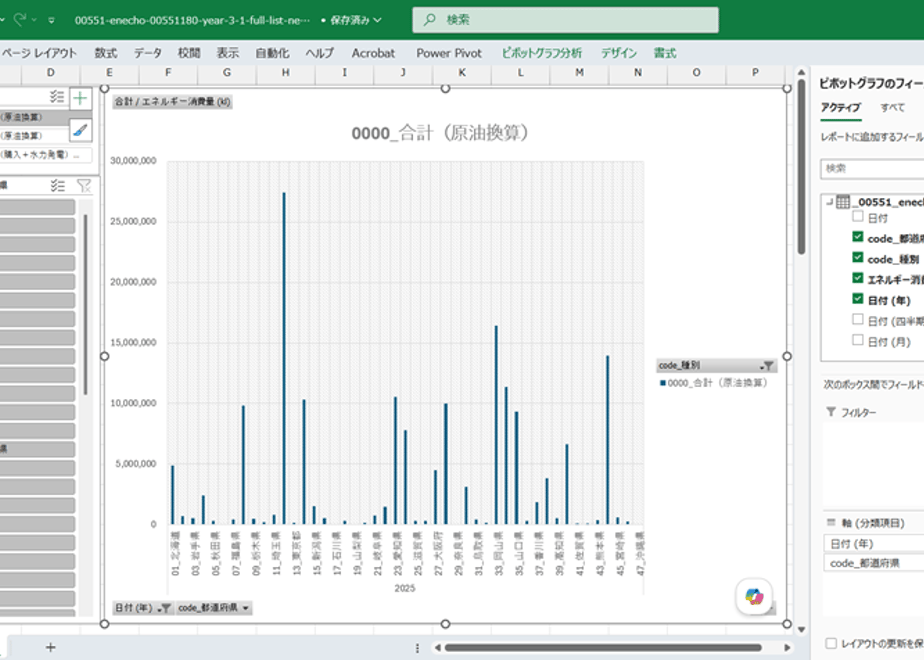
Task: Click the 軸 (分類項目) area icon
Action: click(x=831, y=522)
